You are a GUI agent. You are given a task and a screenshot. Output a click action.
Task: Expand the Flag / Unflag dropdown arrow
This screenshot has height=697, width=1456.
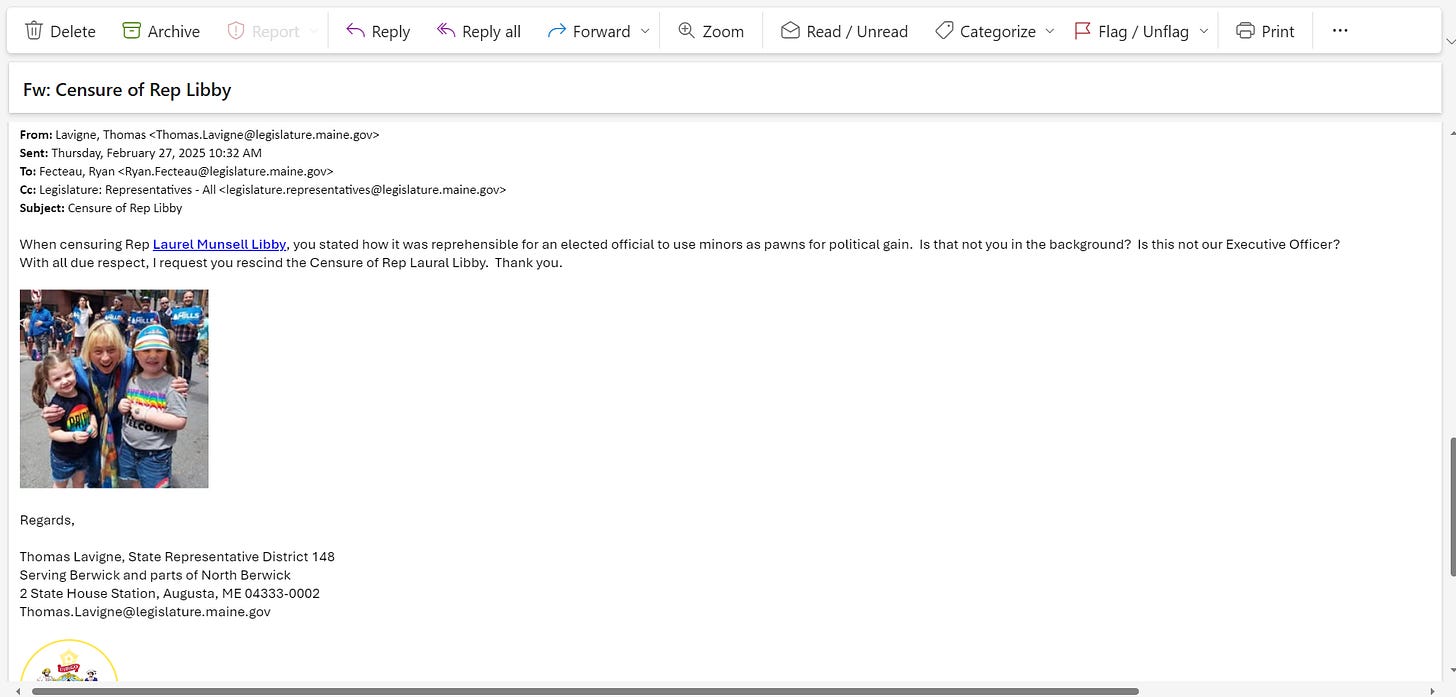click(x=1203, y=31)
